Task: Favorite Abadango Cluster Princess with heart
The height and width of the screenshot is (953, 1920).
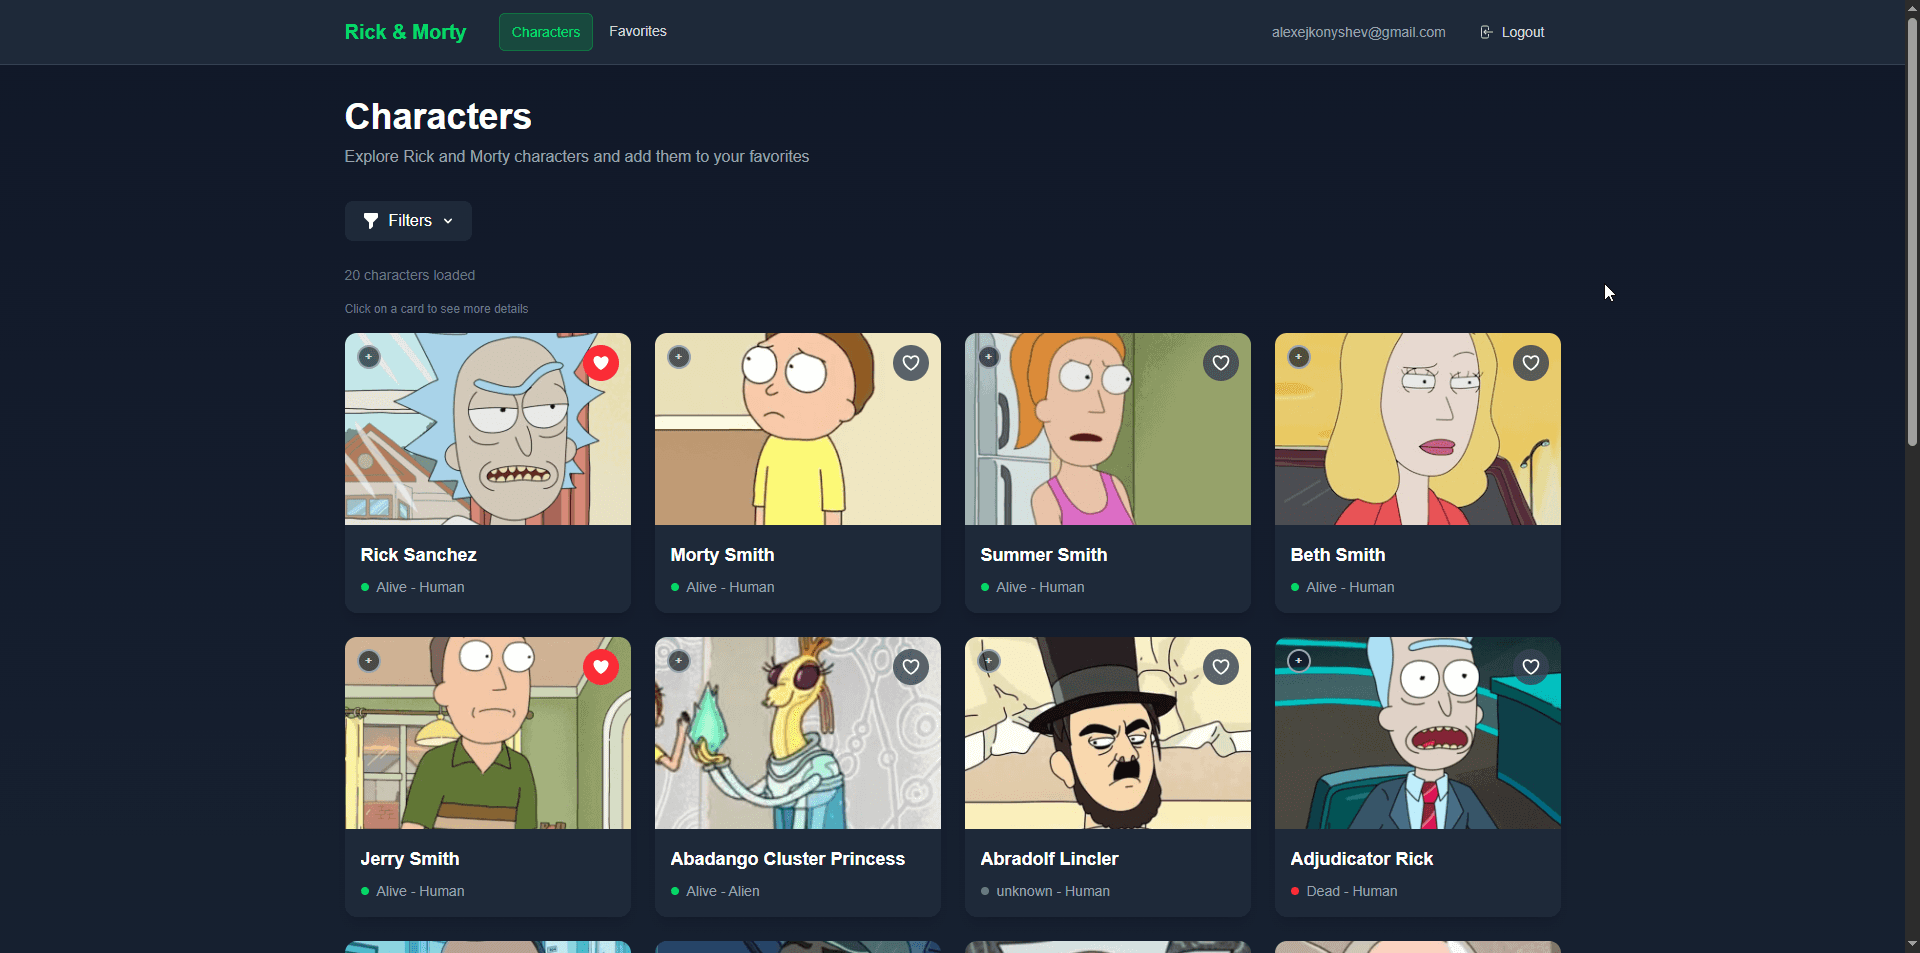Action: click(x=911, y=667)
